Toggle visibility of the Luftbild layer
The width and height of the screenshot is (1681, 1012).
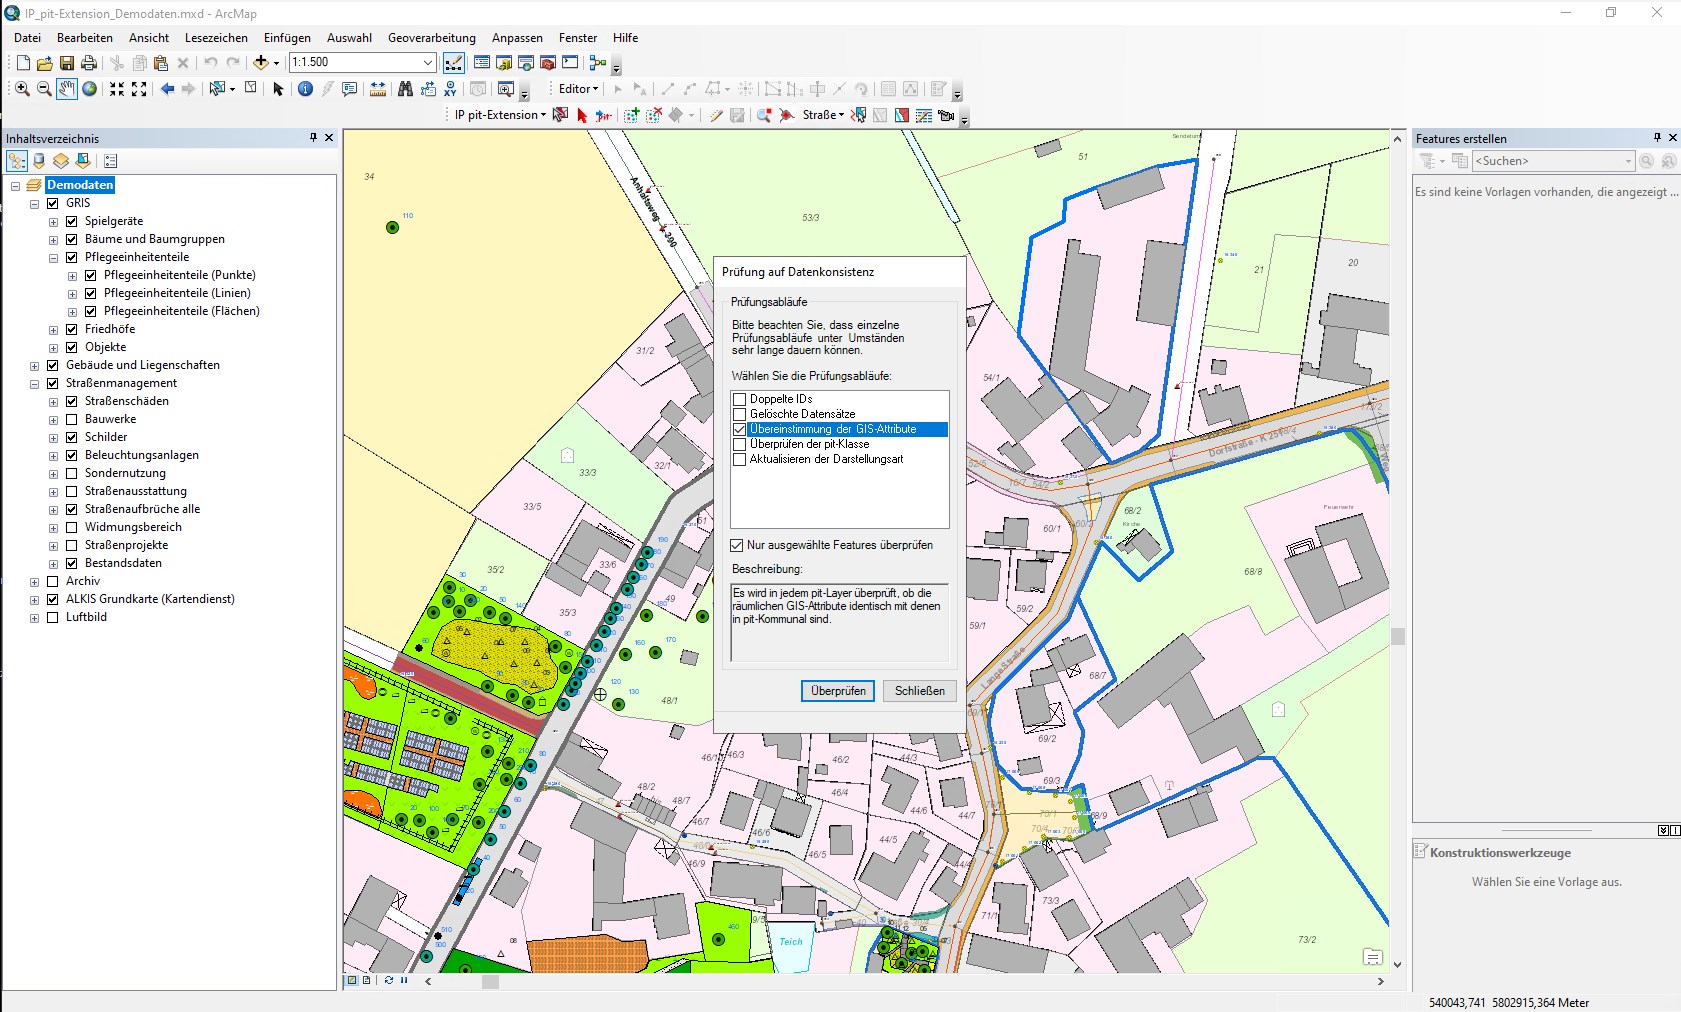coord(53,617)
